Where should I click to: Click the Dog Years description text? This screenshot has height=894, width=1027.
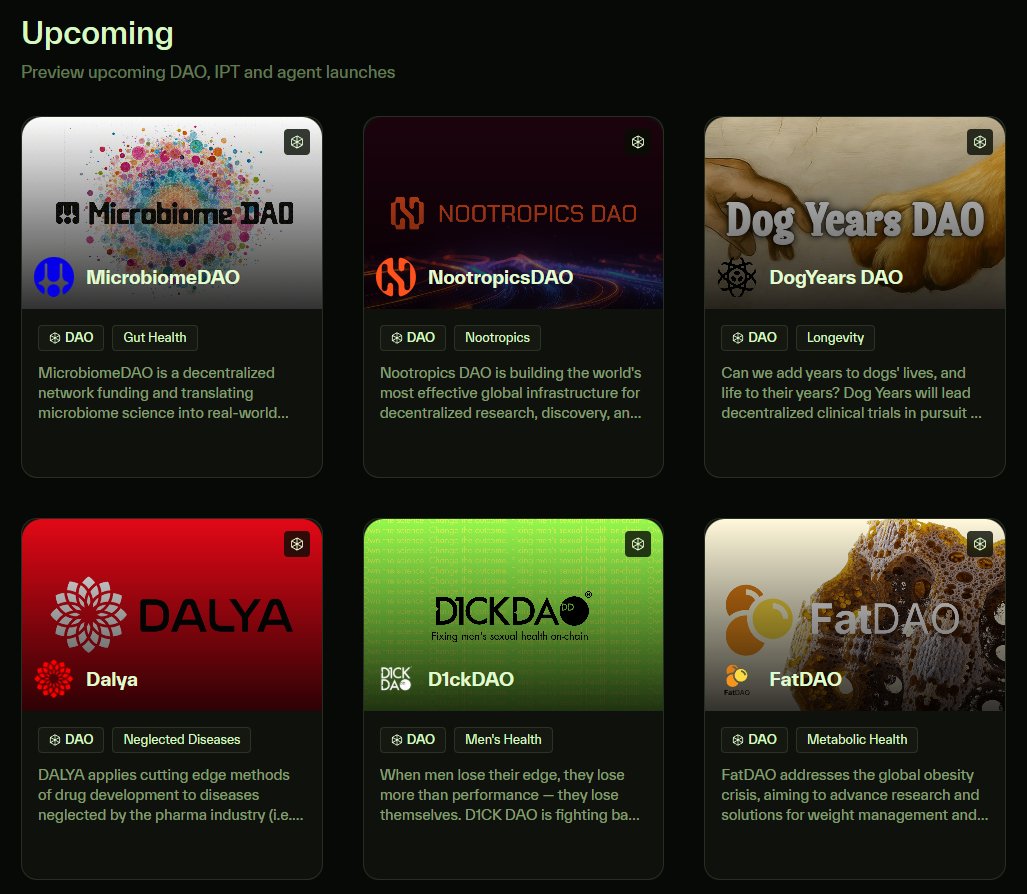point(851,393)
